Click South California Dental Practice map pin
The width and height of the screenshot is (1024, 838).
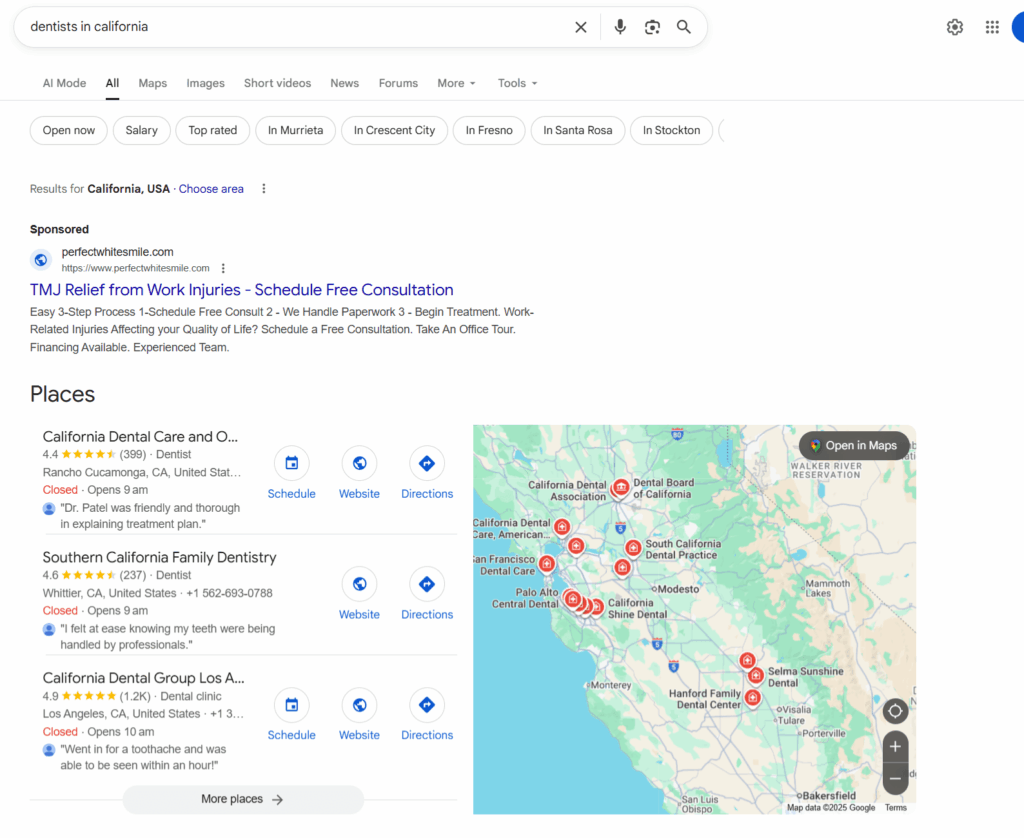pyautogui.click(x=632, y=547)
